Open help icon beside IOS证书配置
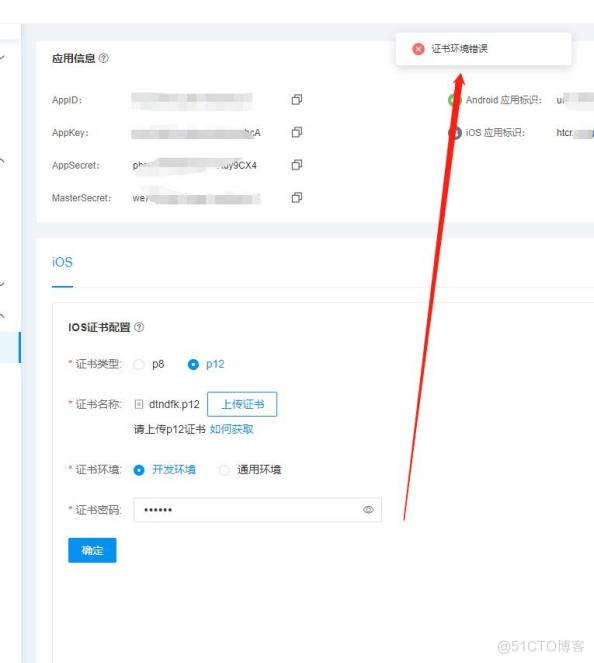Viewport: 594px width, 663px height. coord(139,327)
